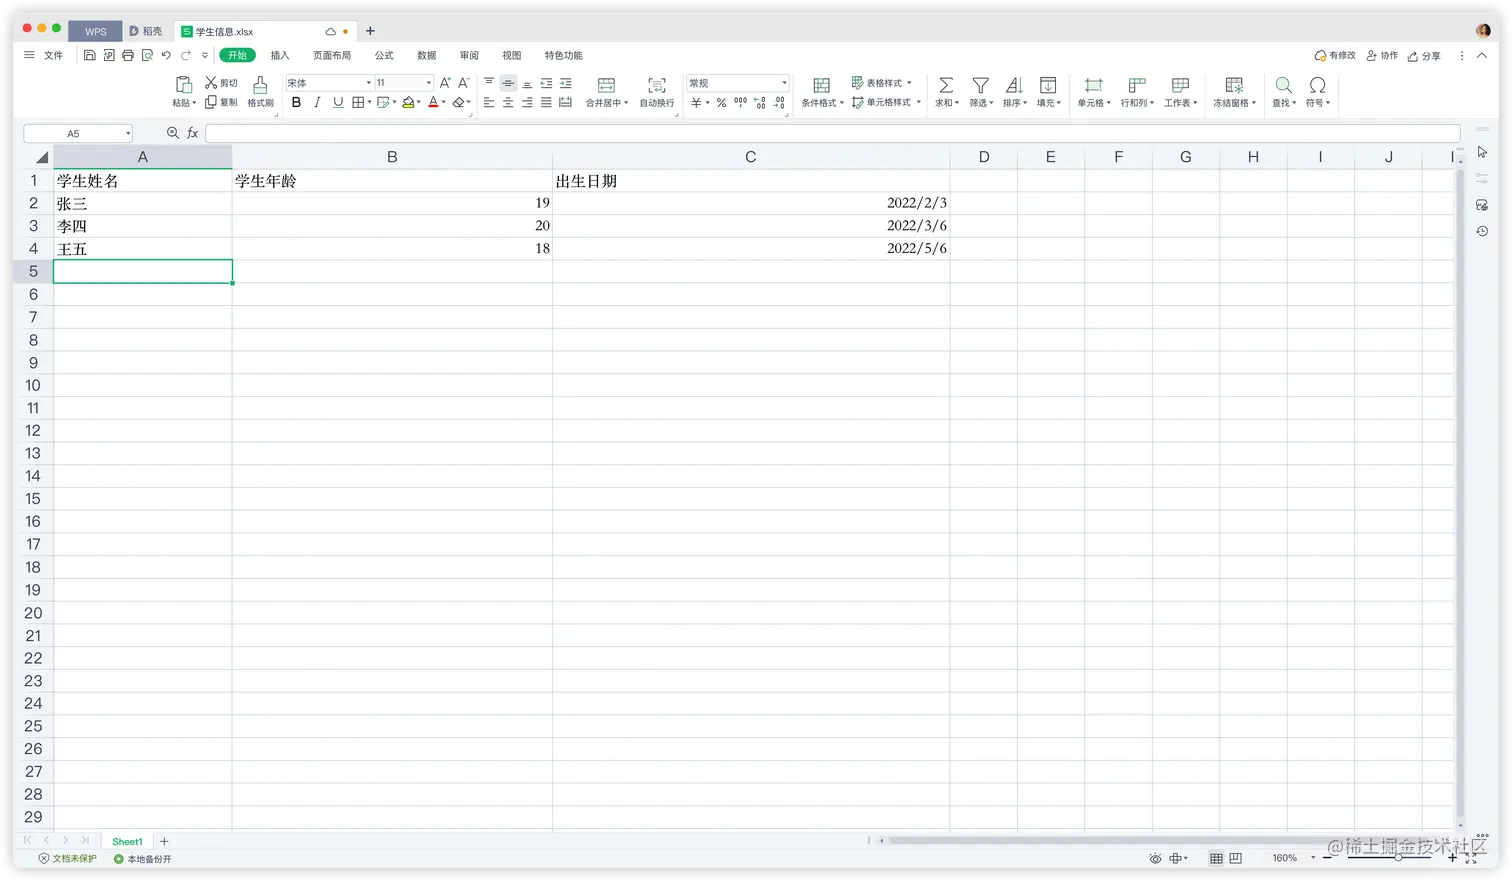The height and width of the screenshot is (881, 1512).
Task: Open the zoom level dropdown at 160%
Action: pyautogui.click(x=1313, y=858)
